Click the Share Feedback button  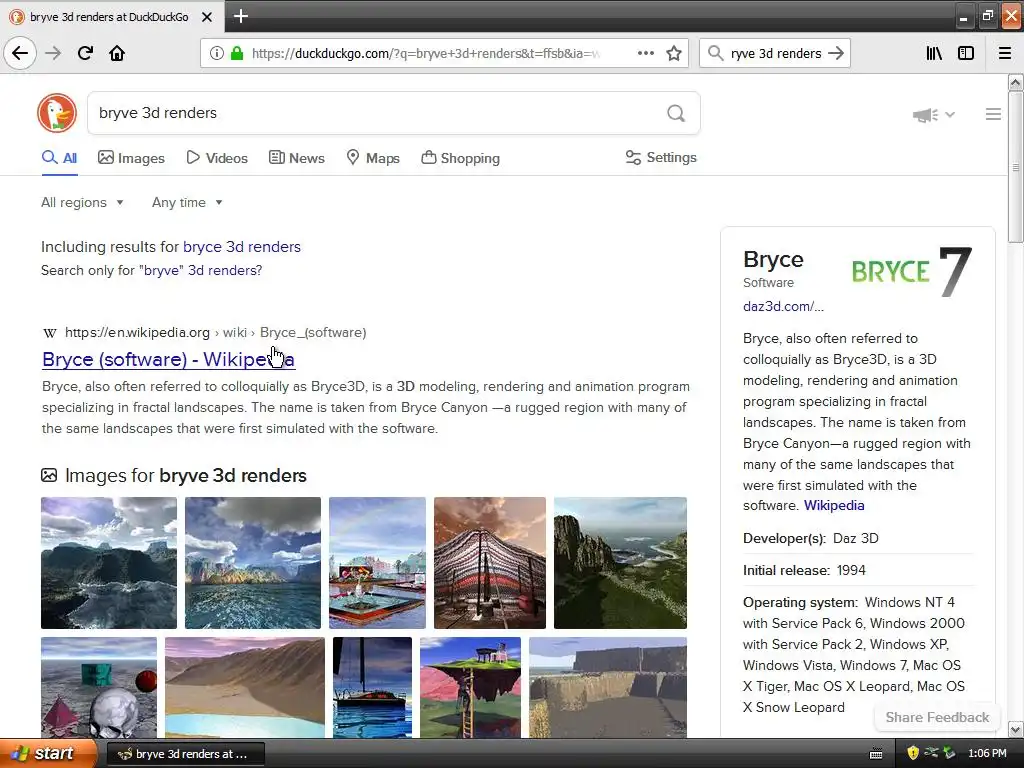pyautogui.click(x=937, y=717)
